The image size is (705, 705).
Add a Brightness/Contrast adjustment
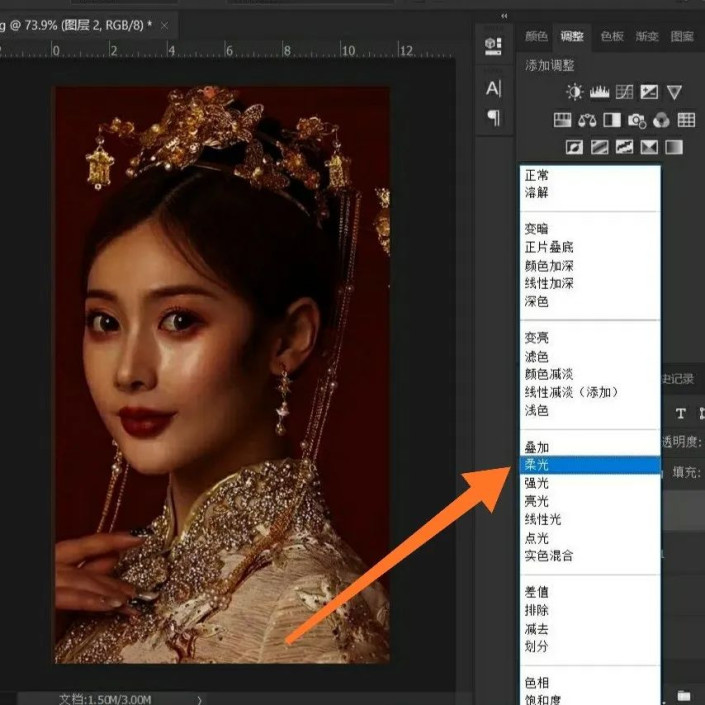[574, 92]
